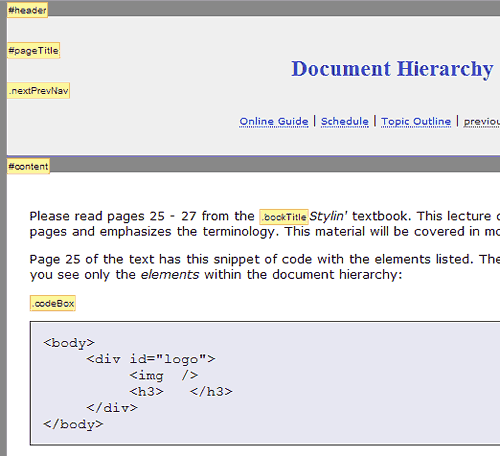
Task: Select the #pageTitle element label
Action: click(x=34, y=50)
